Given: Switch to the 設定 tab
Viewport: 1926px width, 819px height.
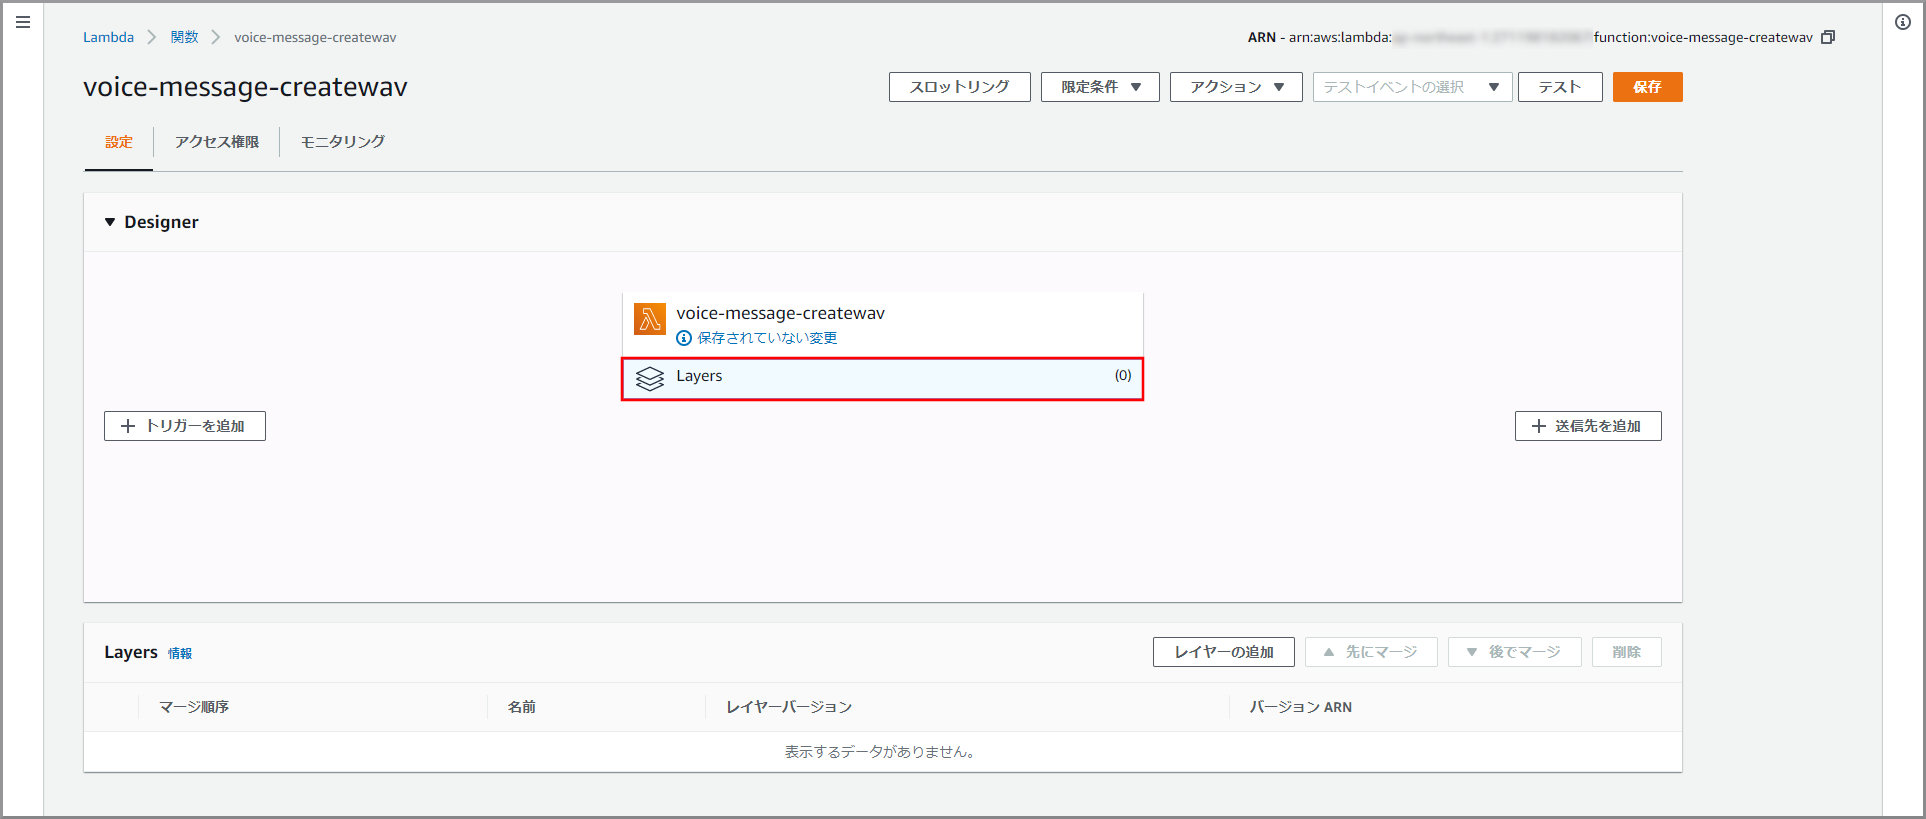Looking at the screenshot, I should pos(119,142).
